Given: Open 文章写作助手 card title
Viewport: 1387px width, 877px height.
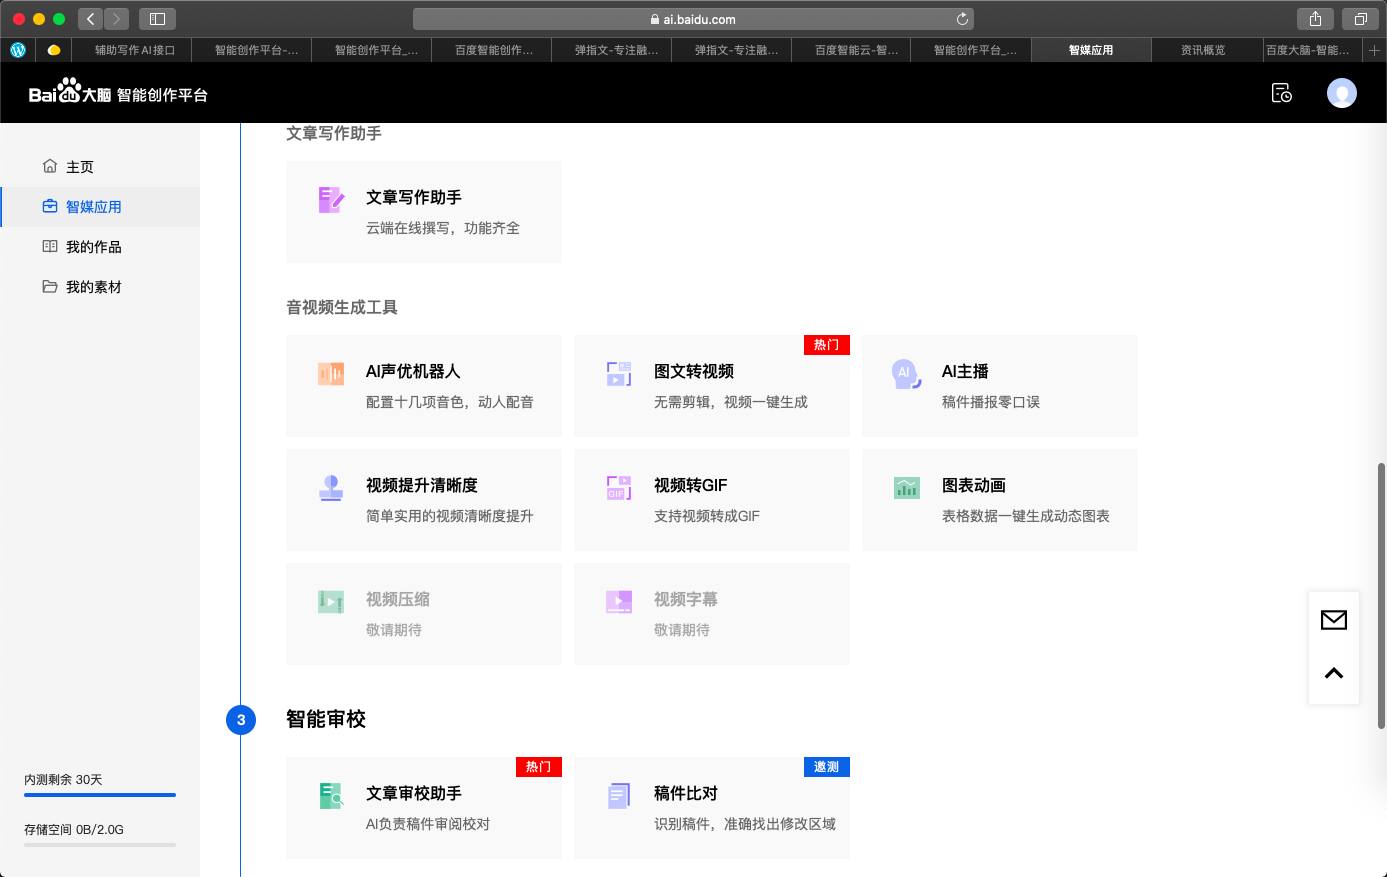Looking at the screenshot, I should tap(413, 198).
